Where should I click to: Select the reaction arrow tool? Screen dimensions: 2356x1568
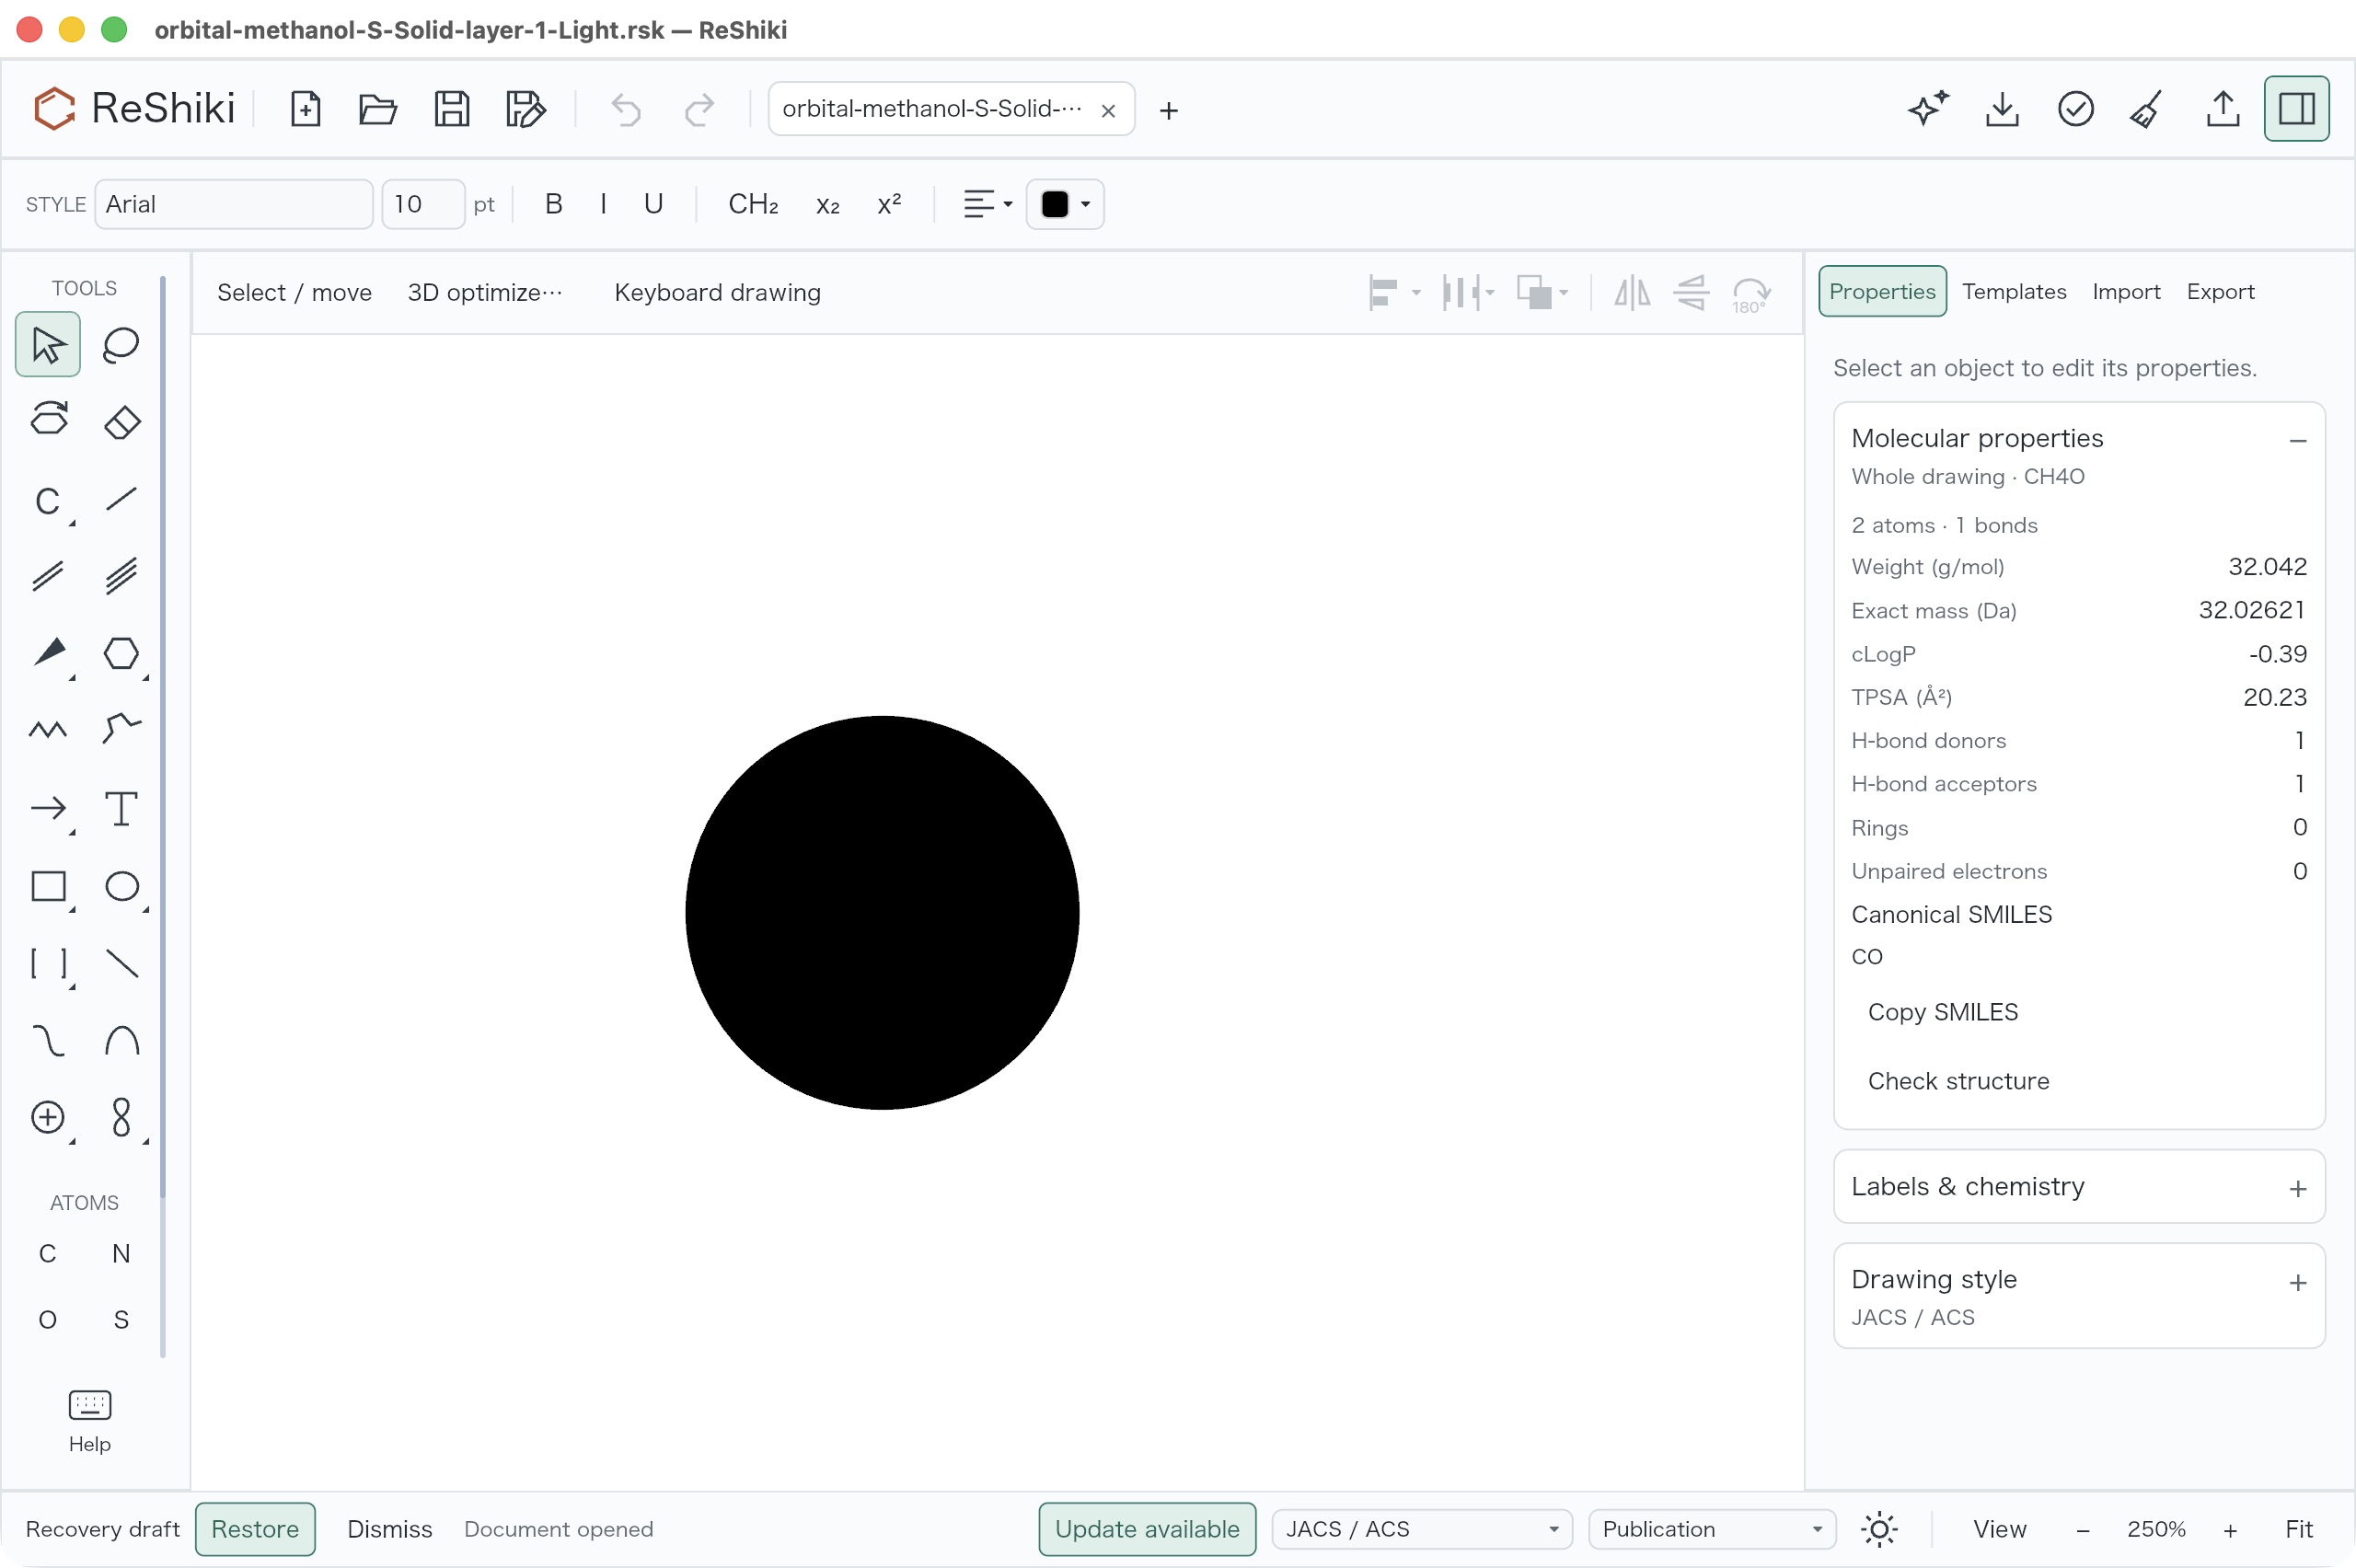coord(48,808)
